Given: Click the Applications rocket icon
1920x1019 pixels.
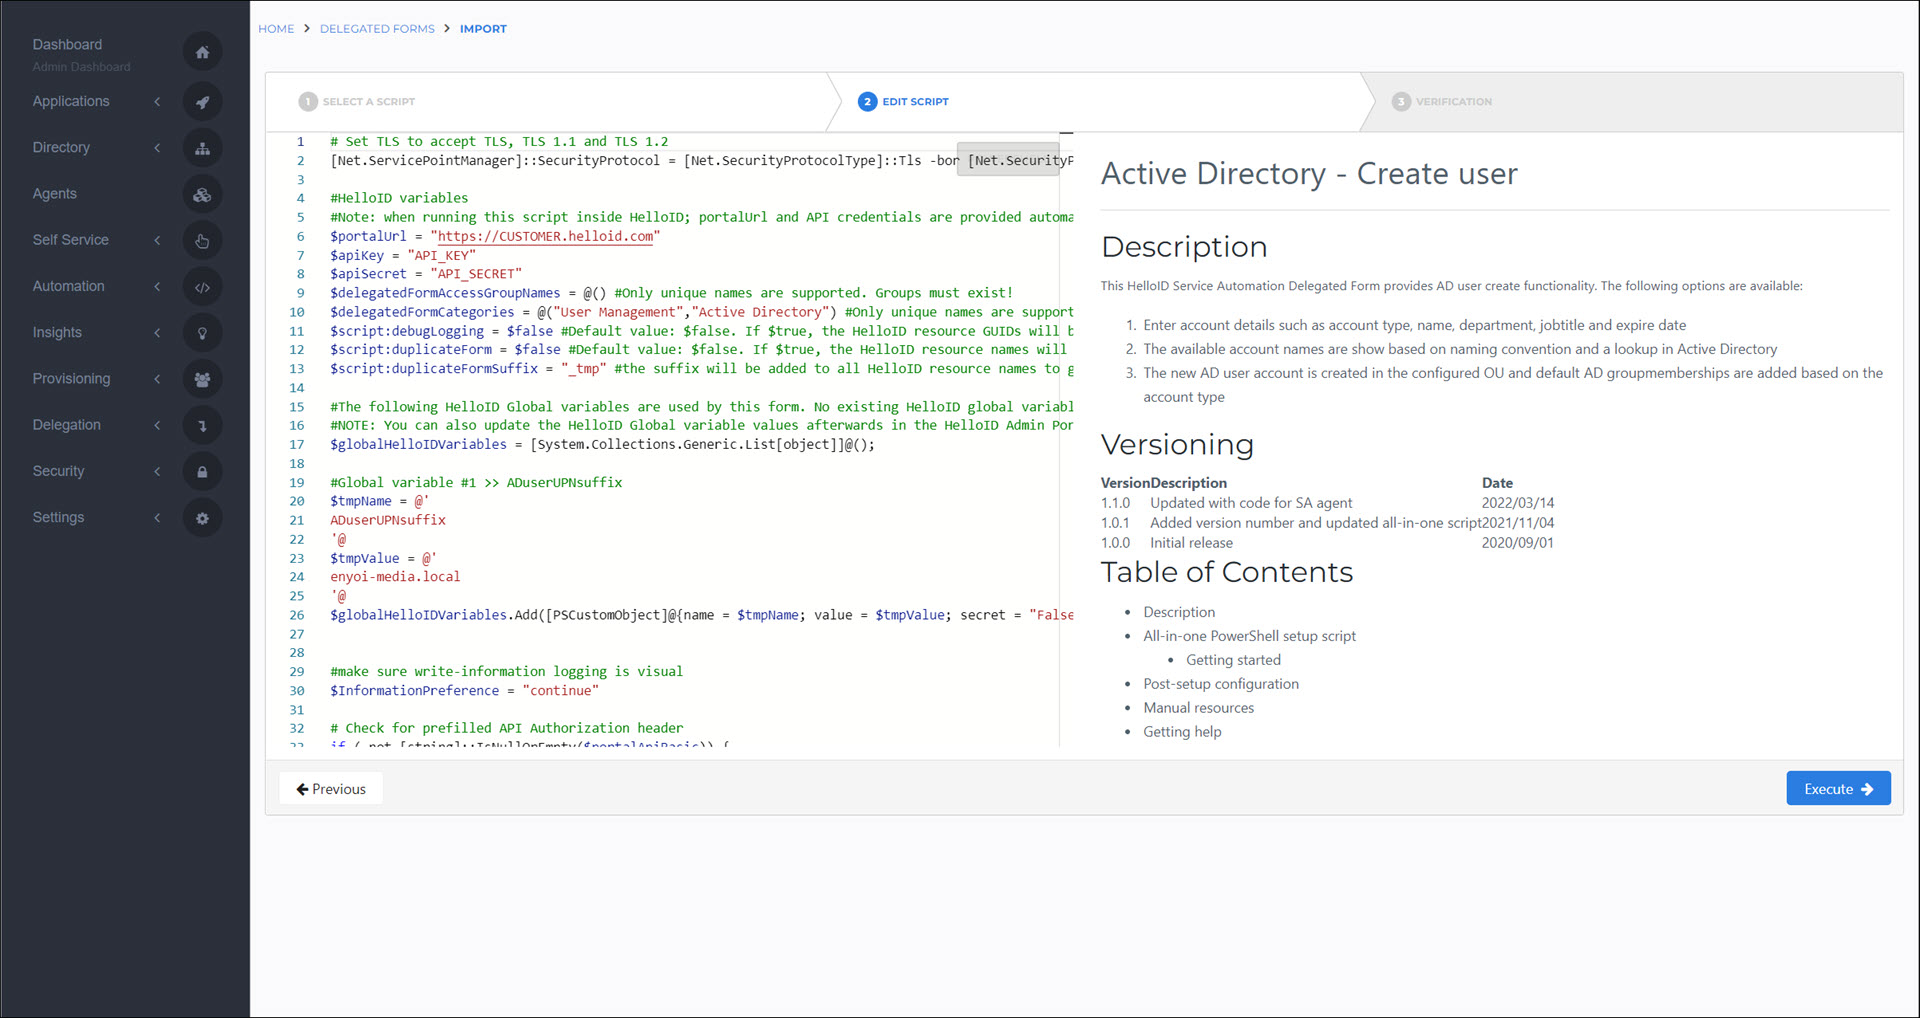Looking at the screenshot, I should click(x=202, y=102).
